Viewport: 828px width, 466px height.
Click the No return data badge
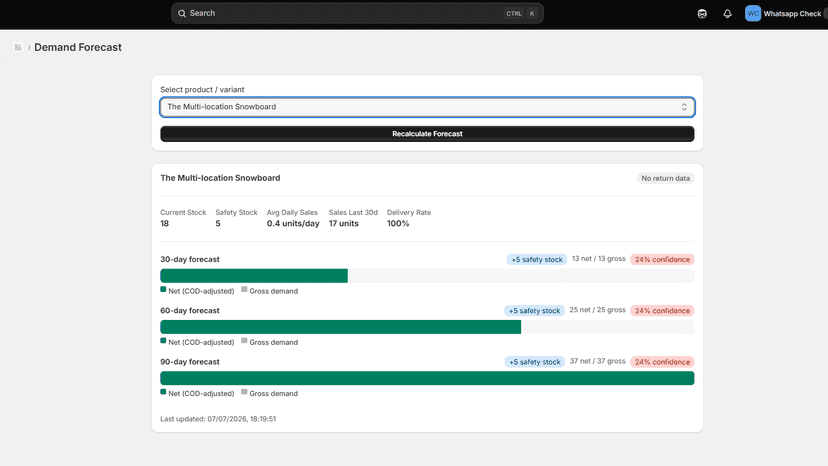(x=665, y=179)
